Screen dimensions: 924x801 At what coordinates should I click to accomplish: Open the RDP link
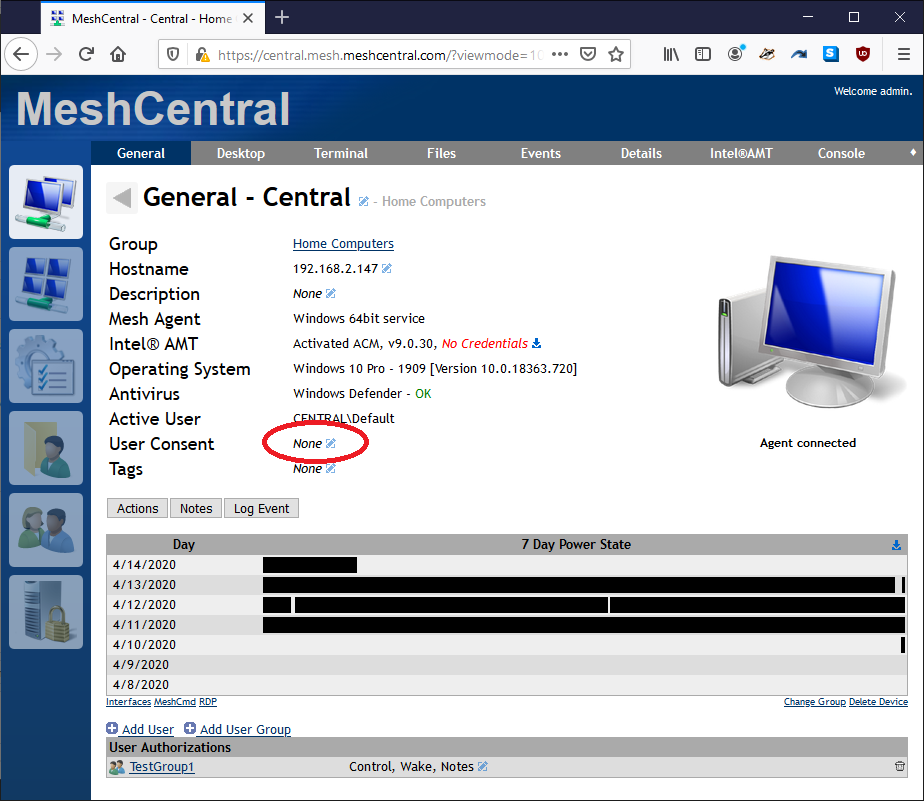click(x=208, y=701)
